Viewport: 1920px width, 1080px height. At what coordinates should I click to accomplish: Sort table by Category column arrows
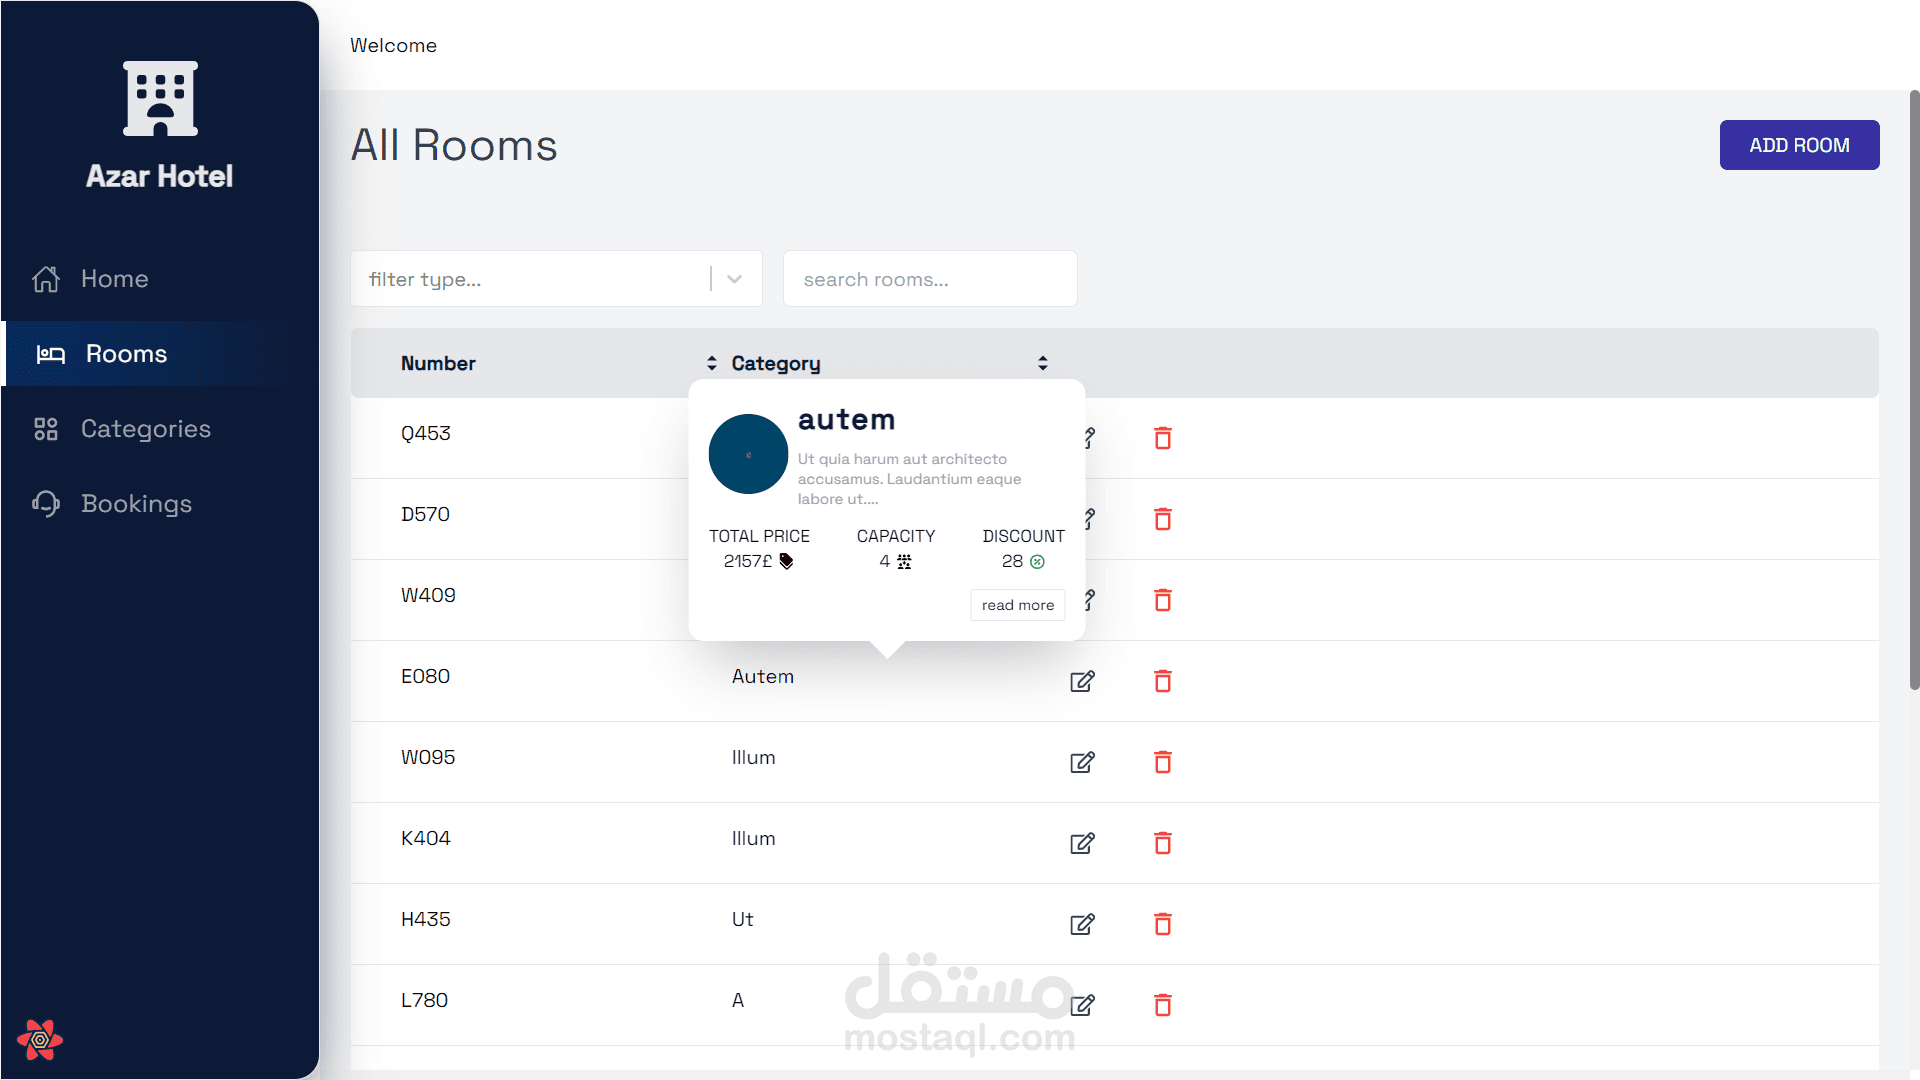click(1042, 363)
